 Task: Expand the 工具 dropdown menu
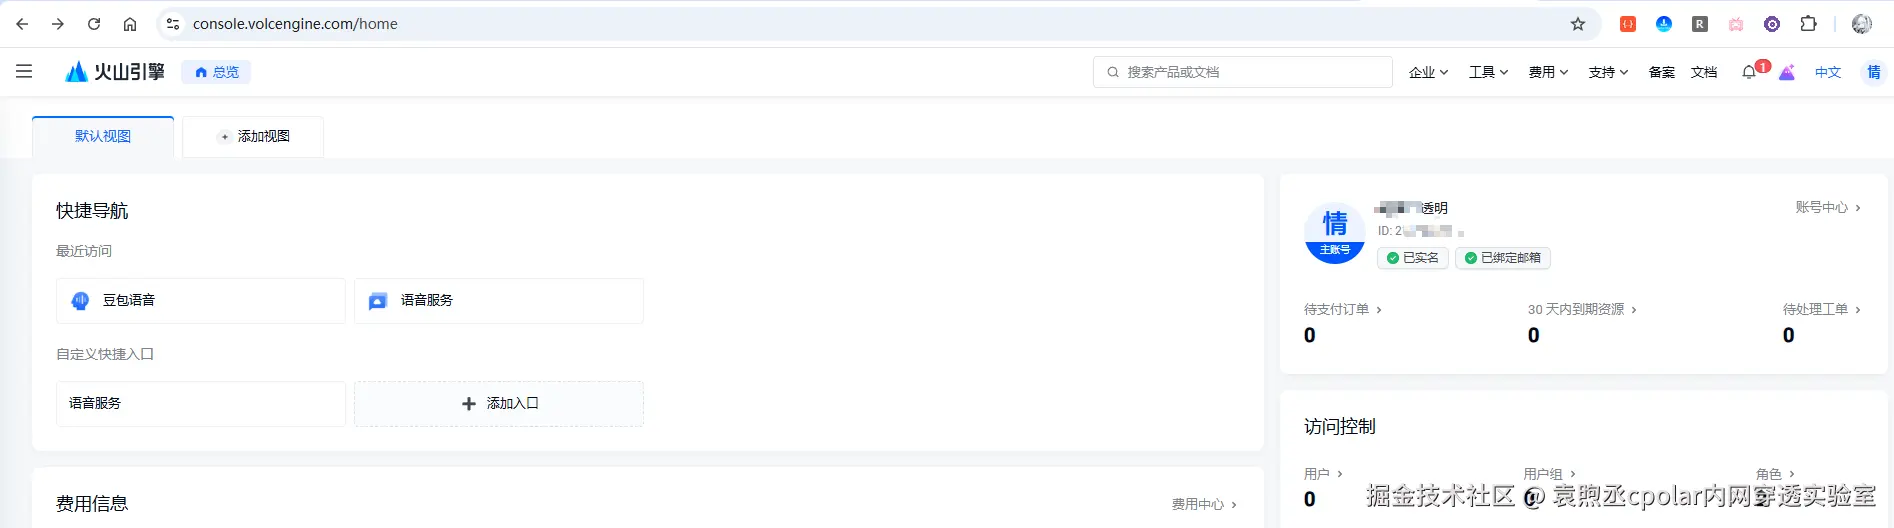pos(1488,72)
